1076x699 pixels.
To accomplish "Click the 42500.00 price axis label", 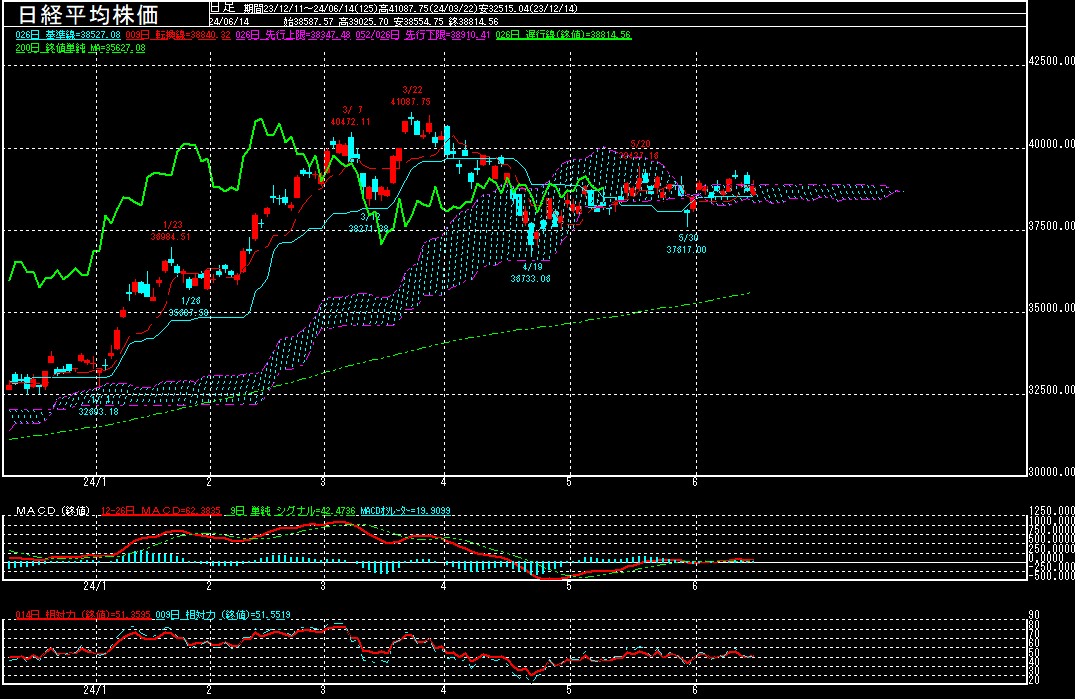I will tap(1051, 61).
